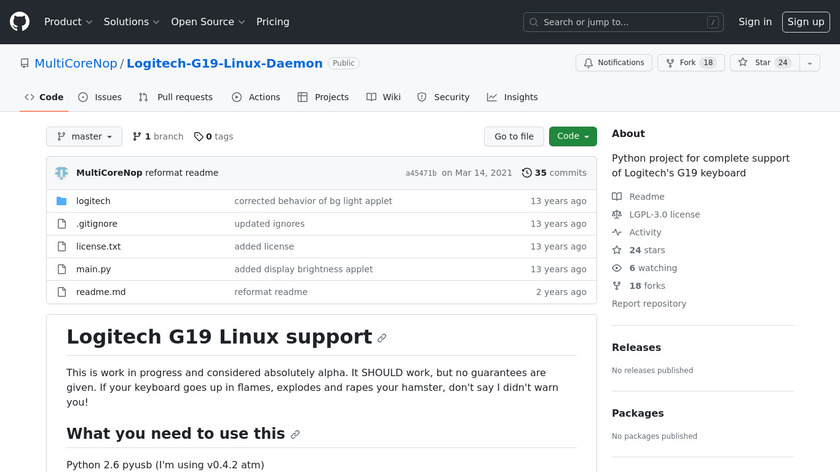Expand the master branch dropdown

click(x=84, y=137)
